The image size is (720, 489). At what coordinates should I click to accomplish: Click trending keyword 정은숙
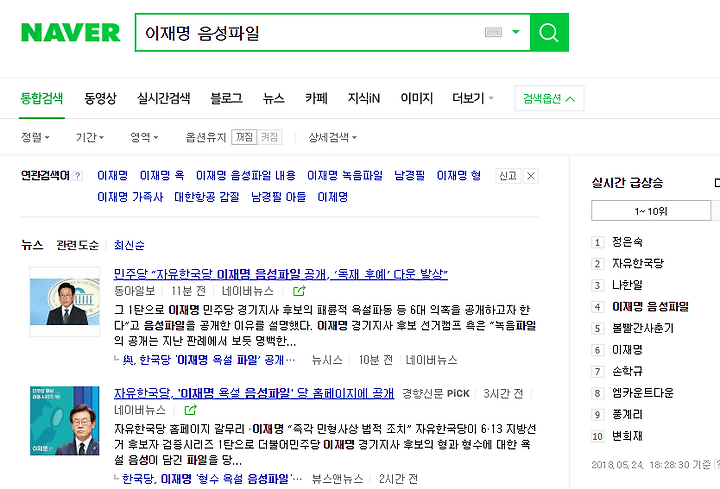(x=627, y=242)
